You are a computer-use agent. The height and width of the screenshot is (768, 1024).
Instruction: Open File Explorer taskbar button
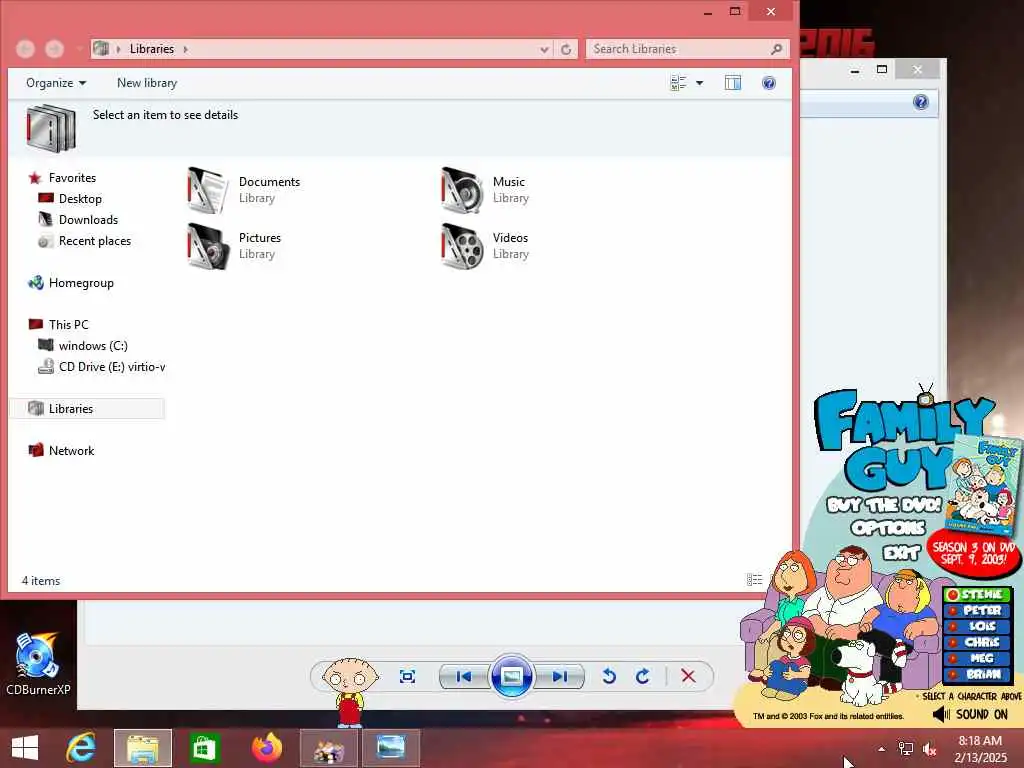point(142,748)
